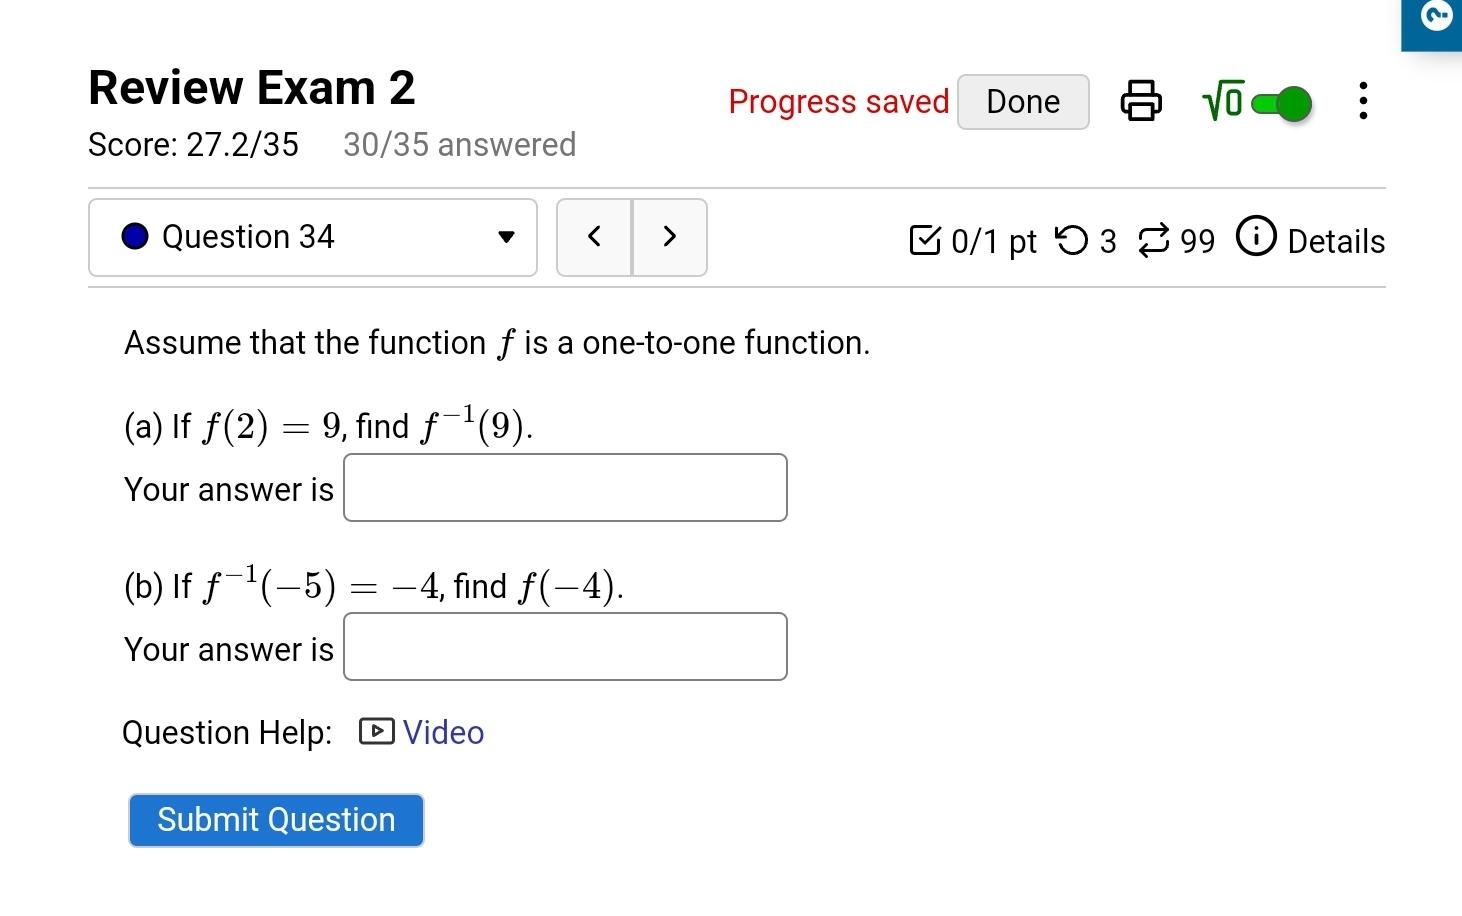1462x916 pixels.
Task: Focus the answer box for part (a)
Action: pos(565,488)
